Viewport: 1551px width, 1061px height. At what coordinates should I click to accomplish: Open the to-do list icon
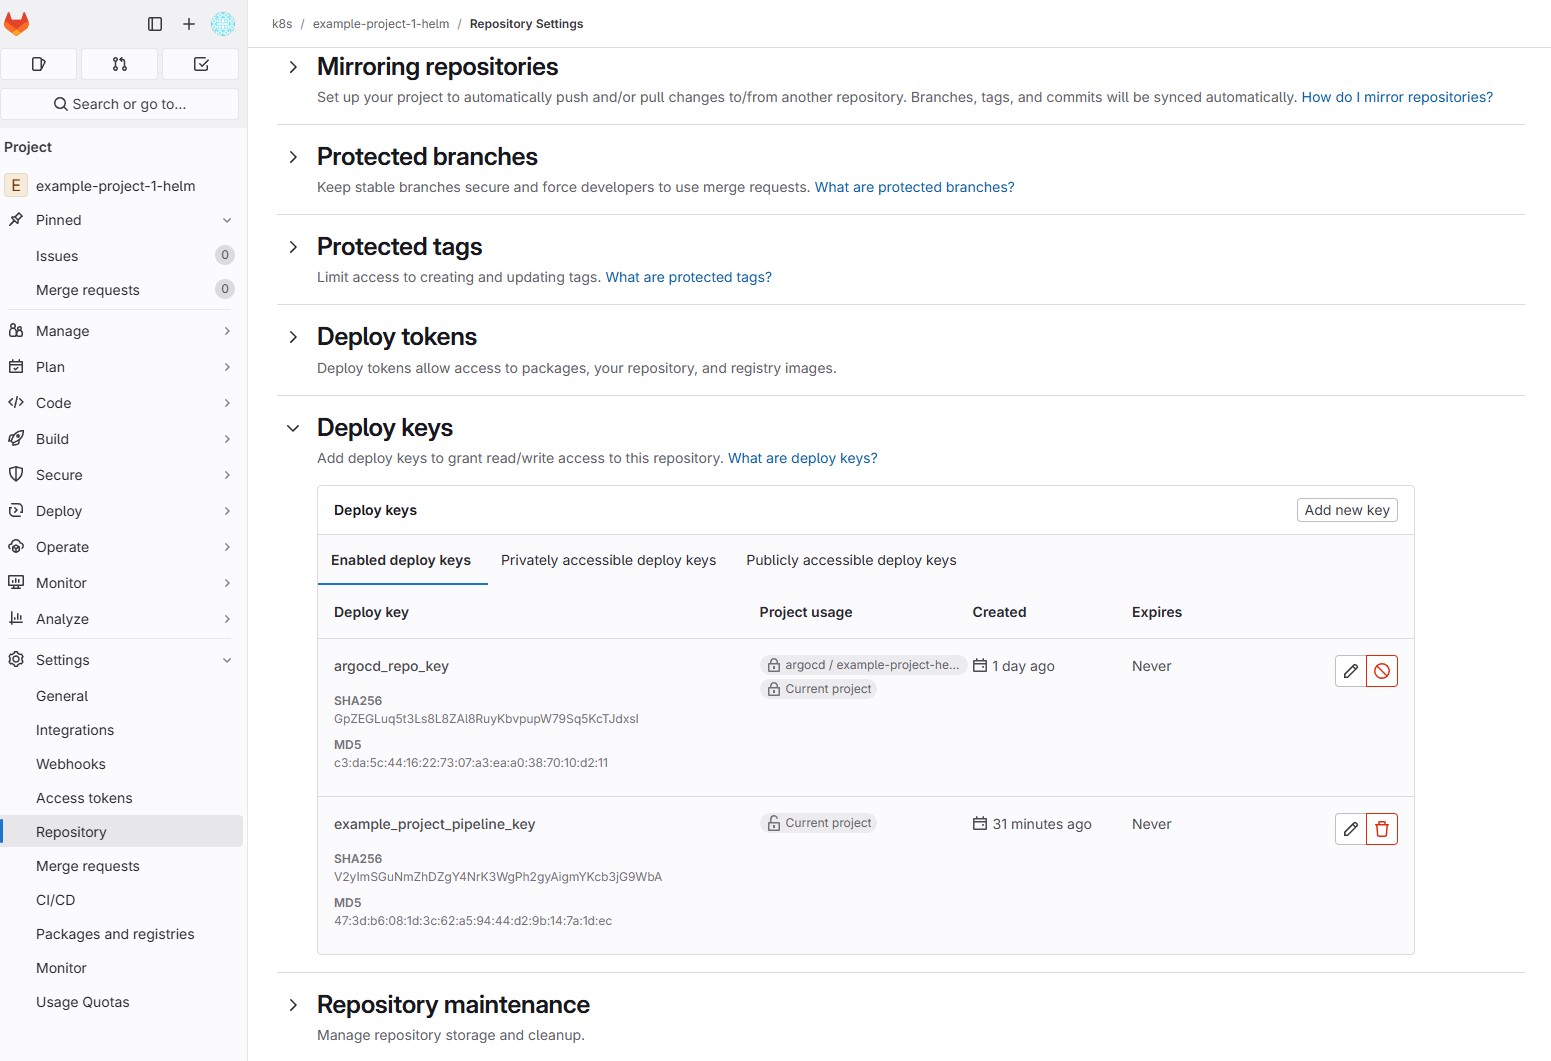(201, 64)
